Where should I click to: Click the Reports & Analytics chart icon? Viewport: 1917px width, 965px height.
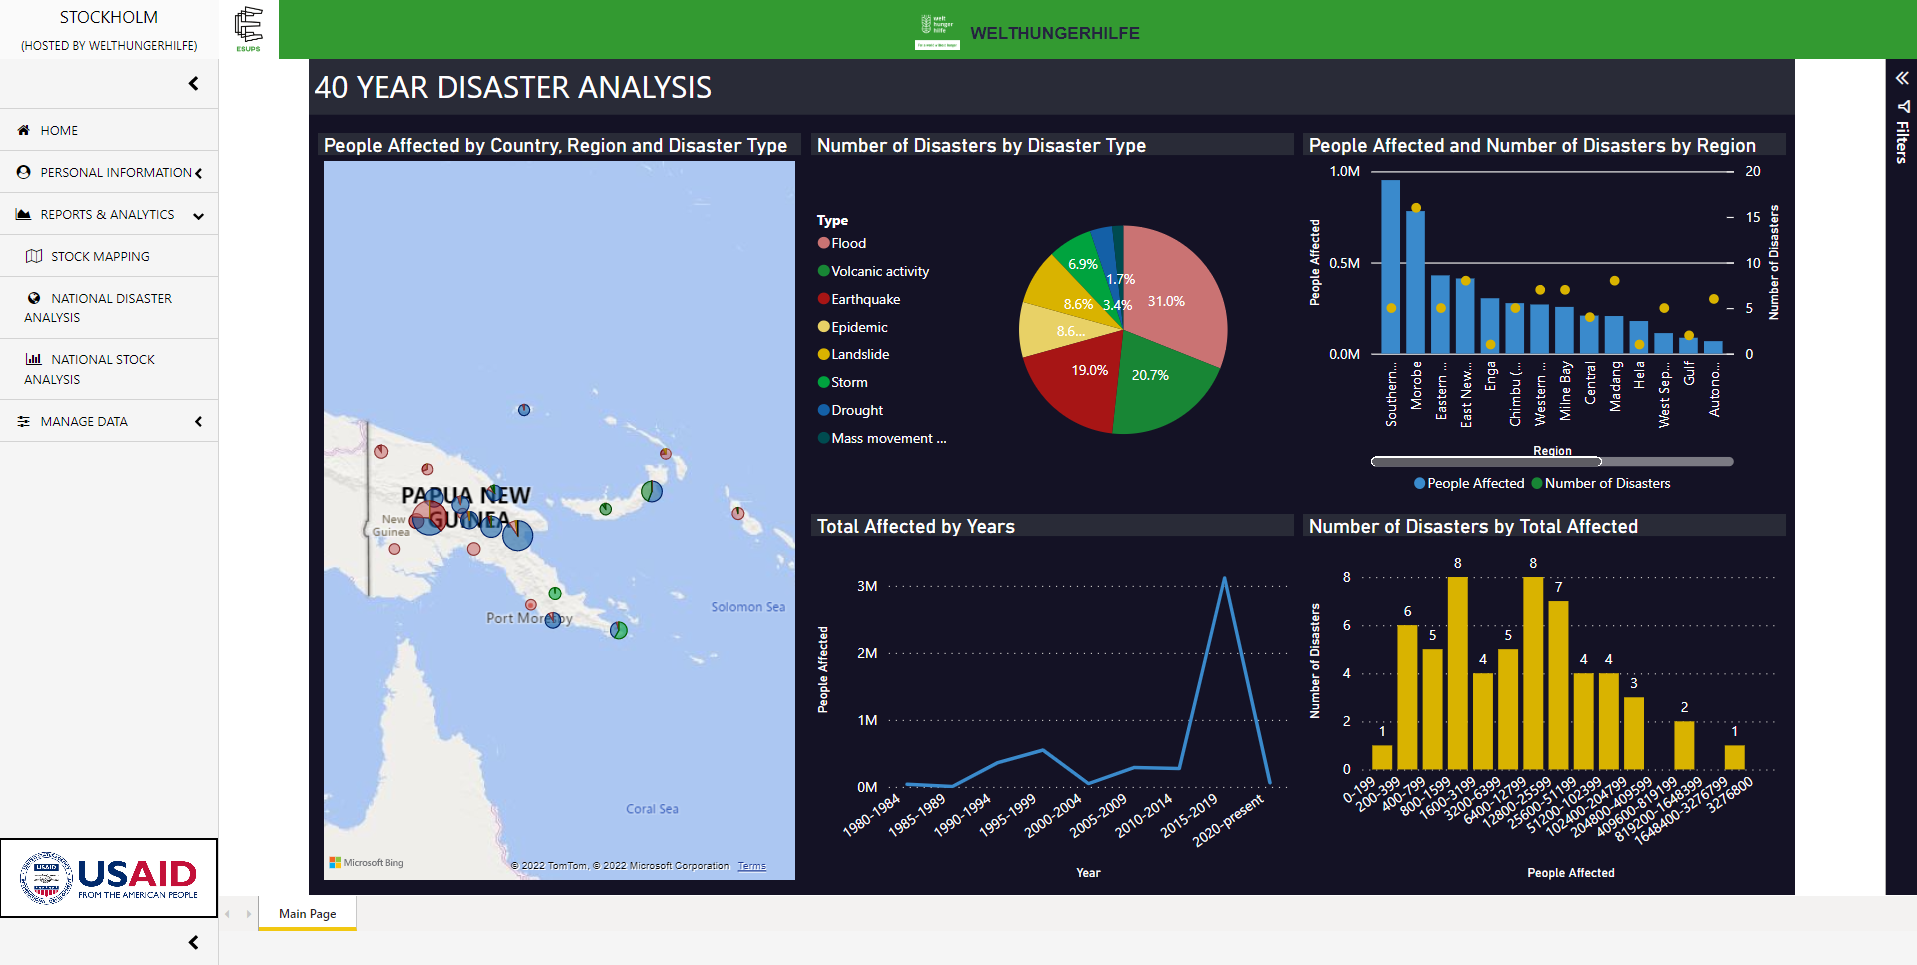pos(22,214)
